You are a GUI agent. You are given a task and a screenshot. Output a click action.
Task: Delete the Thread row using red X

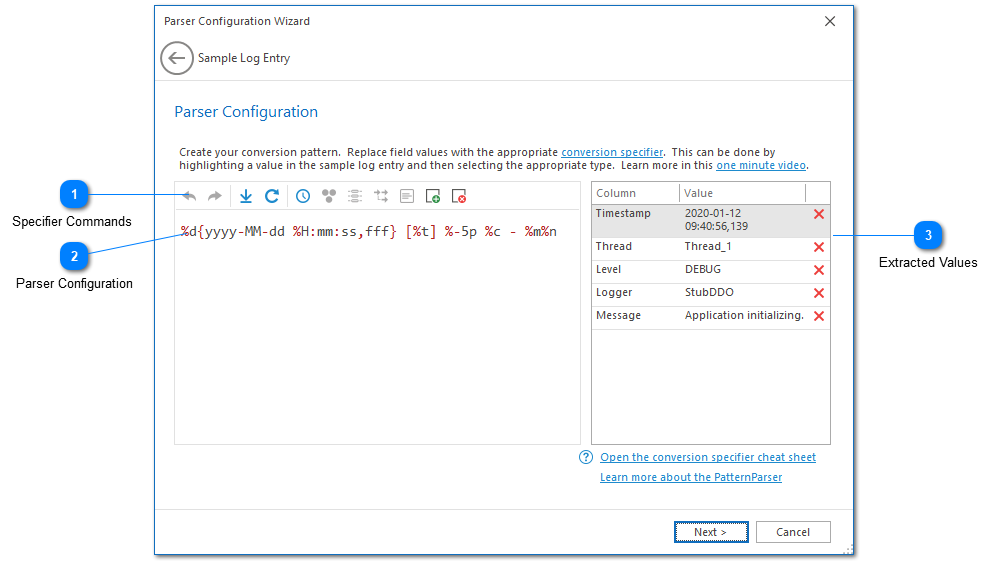[819, 247]
